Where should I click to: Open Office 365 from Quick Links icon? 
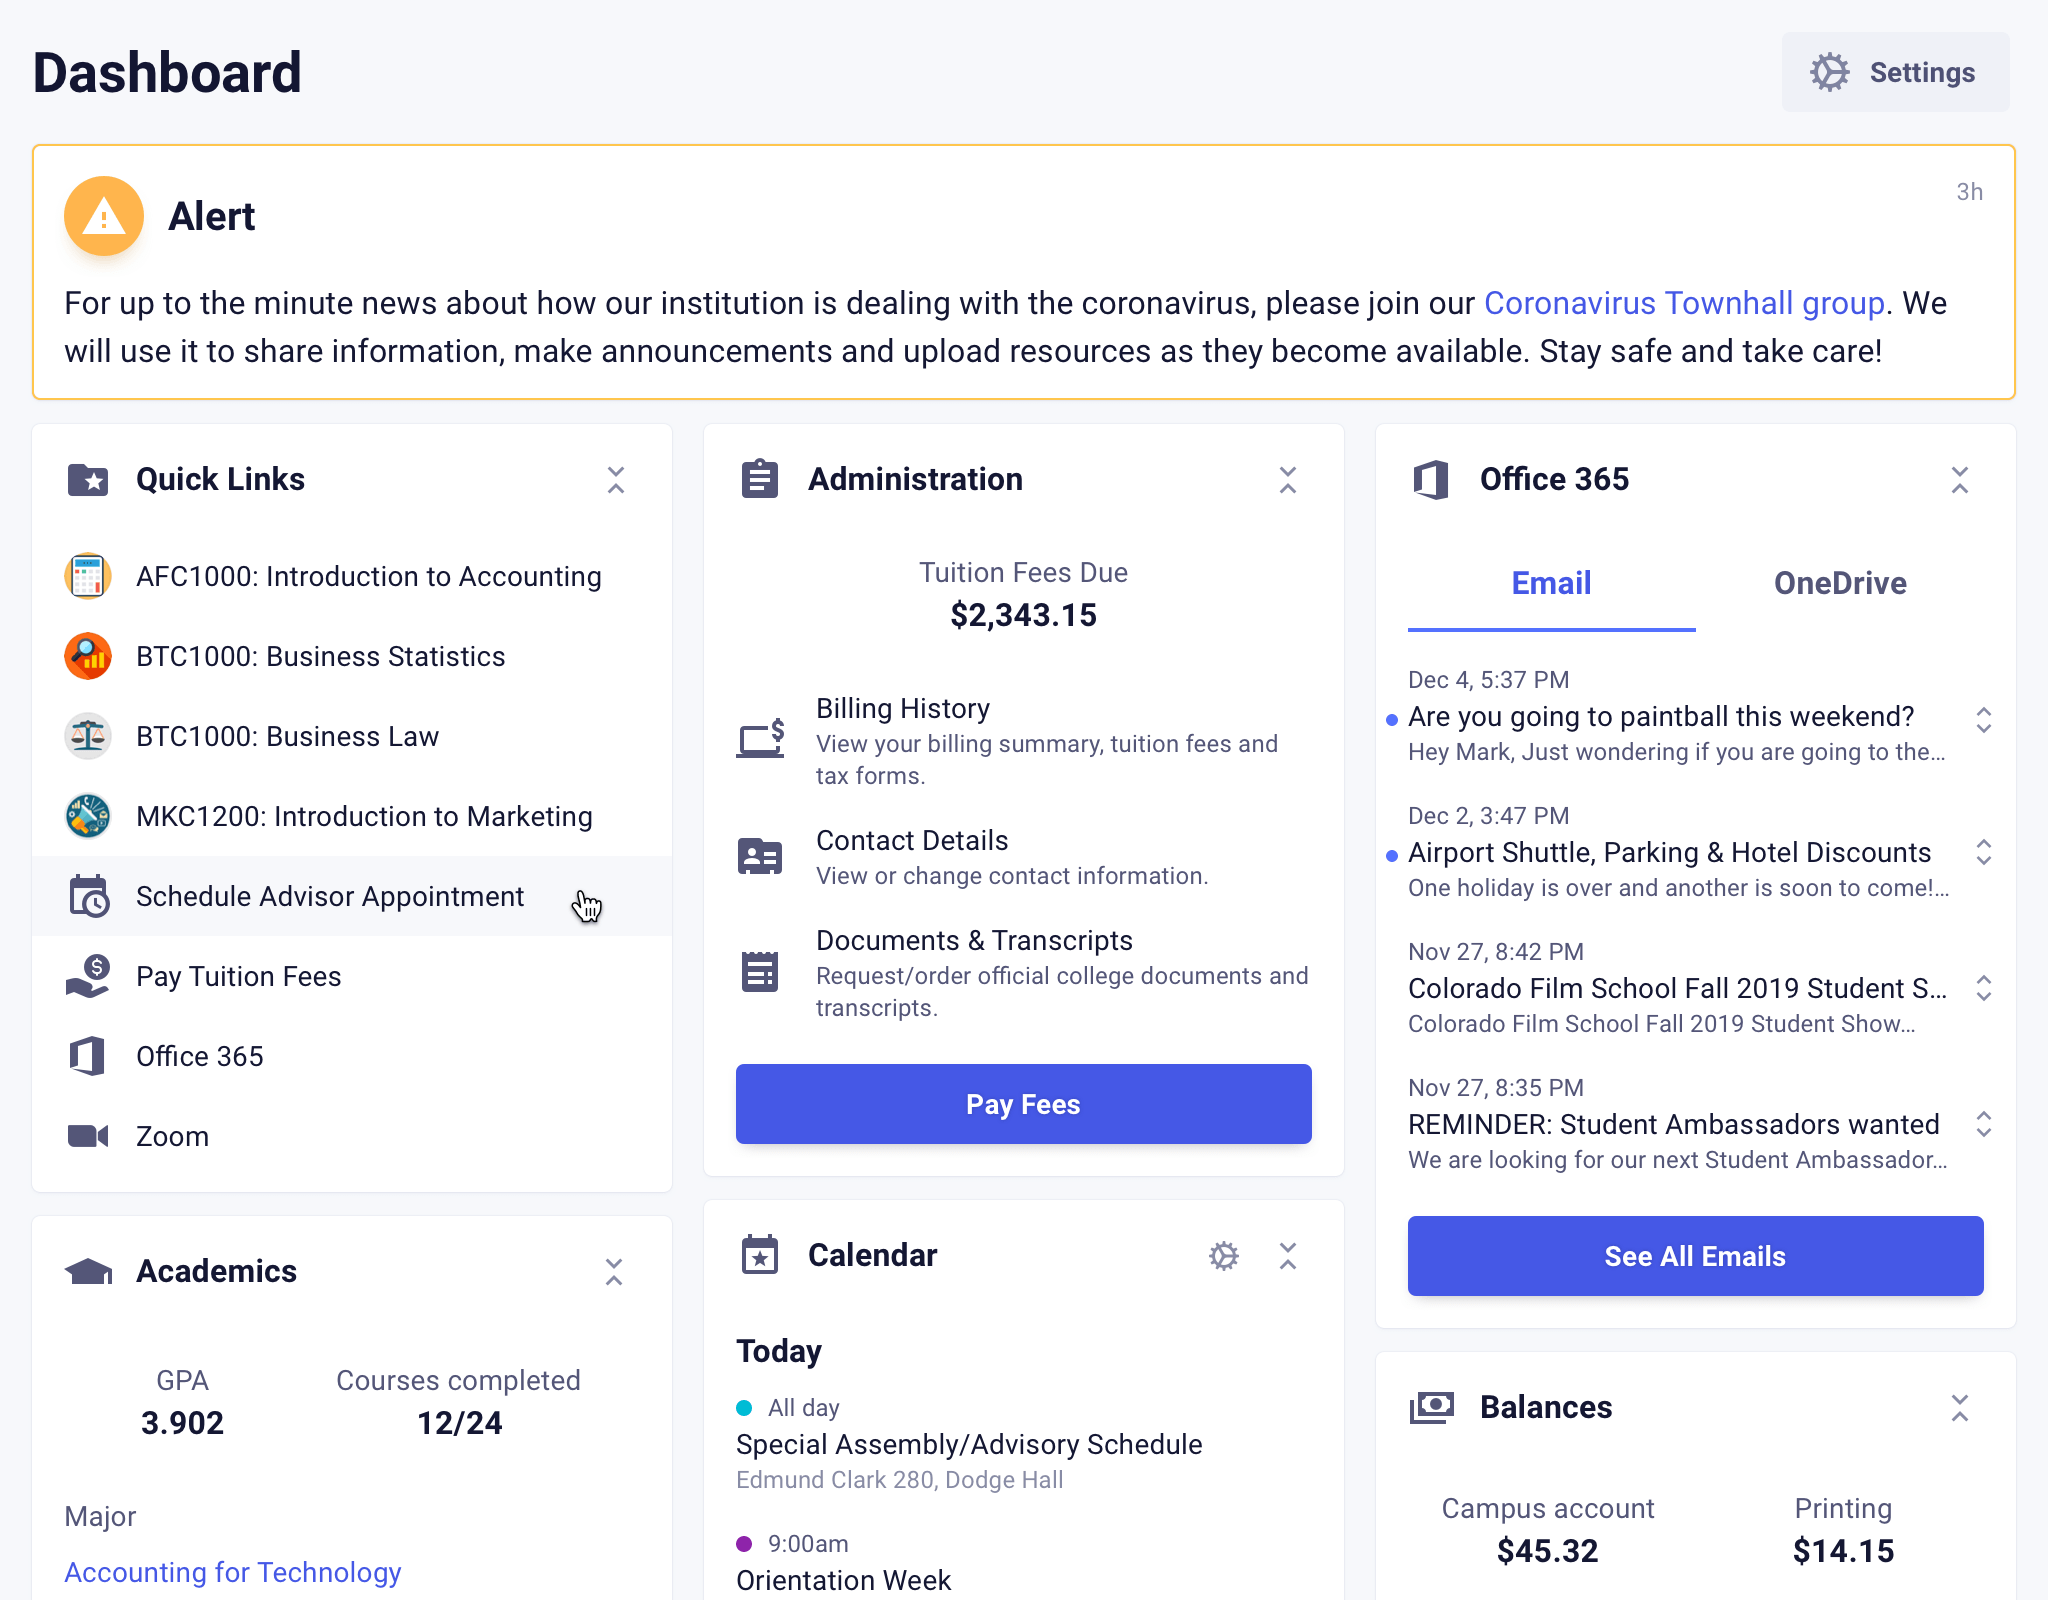pyautogui.click(x=89, y=1056)
